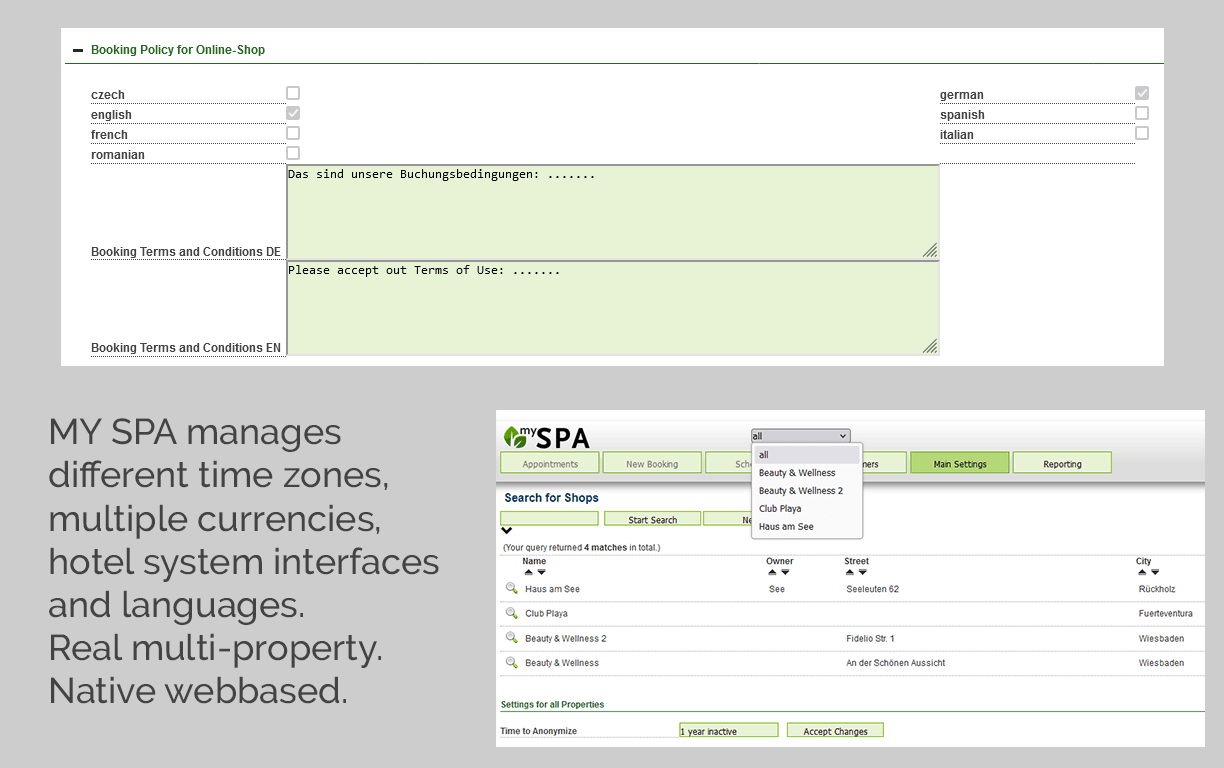Viewport: 1224px width, 768px height.
Task: Enable the czech language checkbox
Action: pos(293,93)
